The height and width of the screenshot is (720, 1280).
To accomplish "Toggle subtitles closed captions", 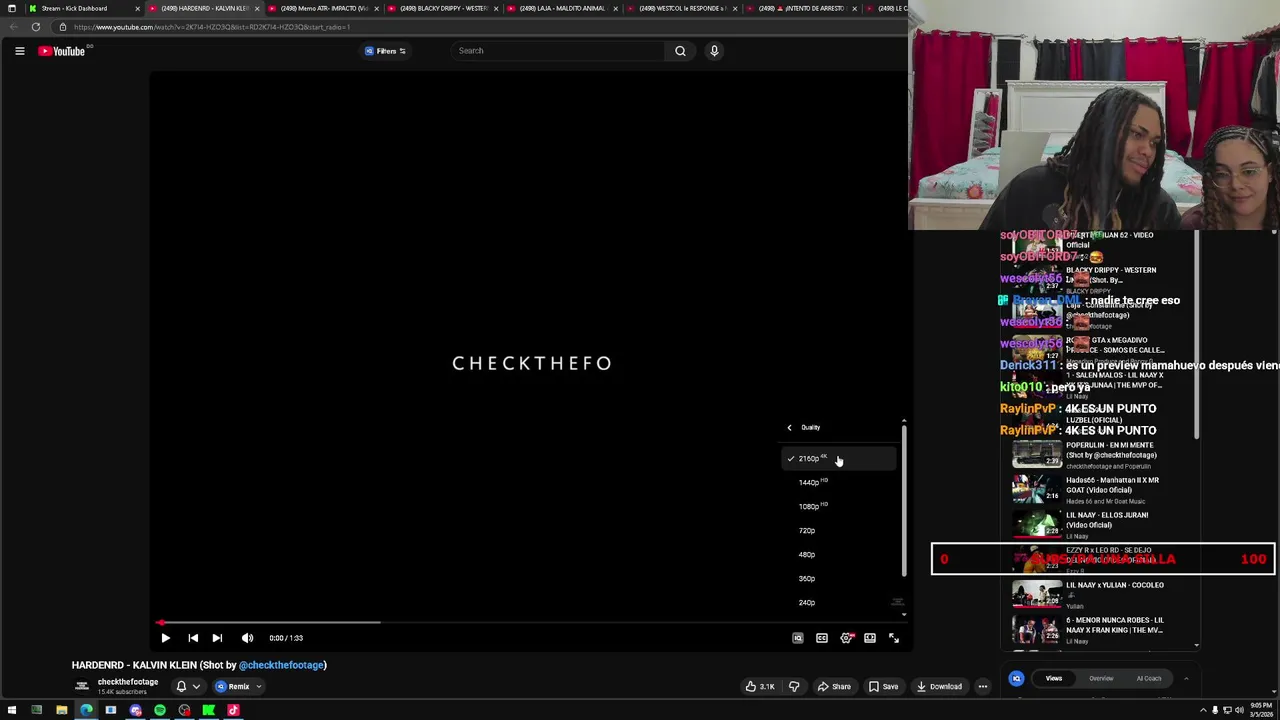I will click(822, 638).
